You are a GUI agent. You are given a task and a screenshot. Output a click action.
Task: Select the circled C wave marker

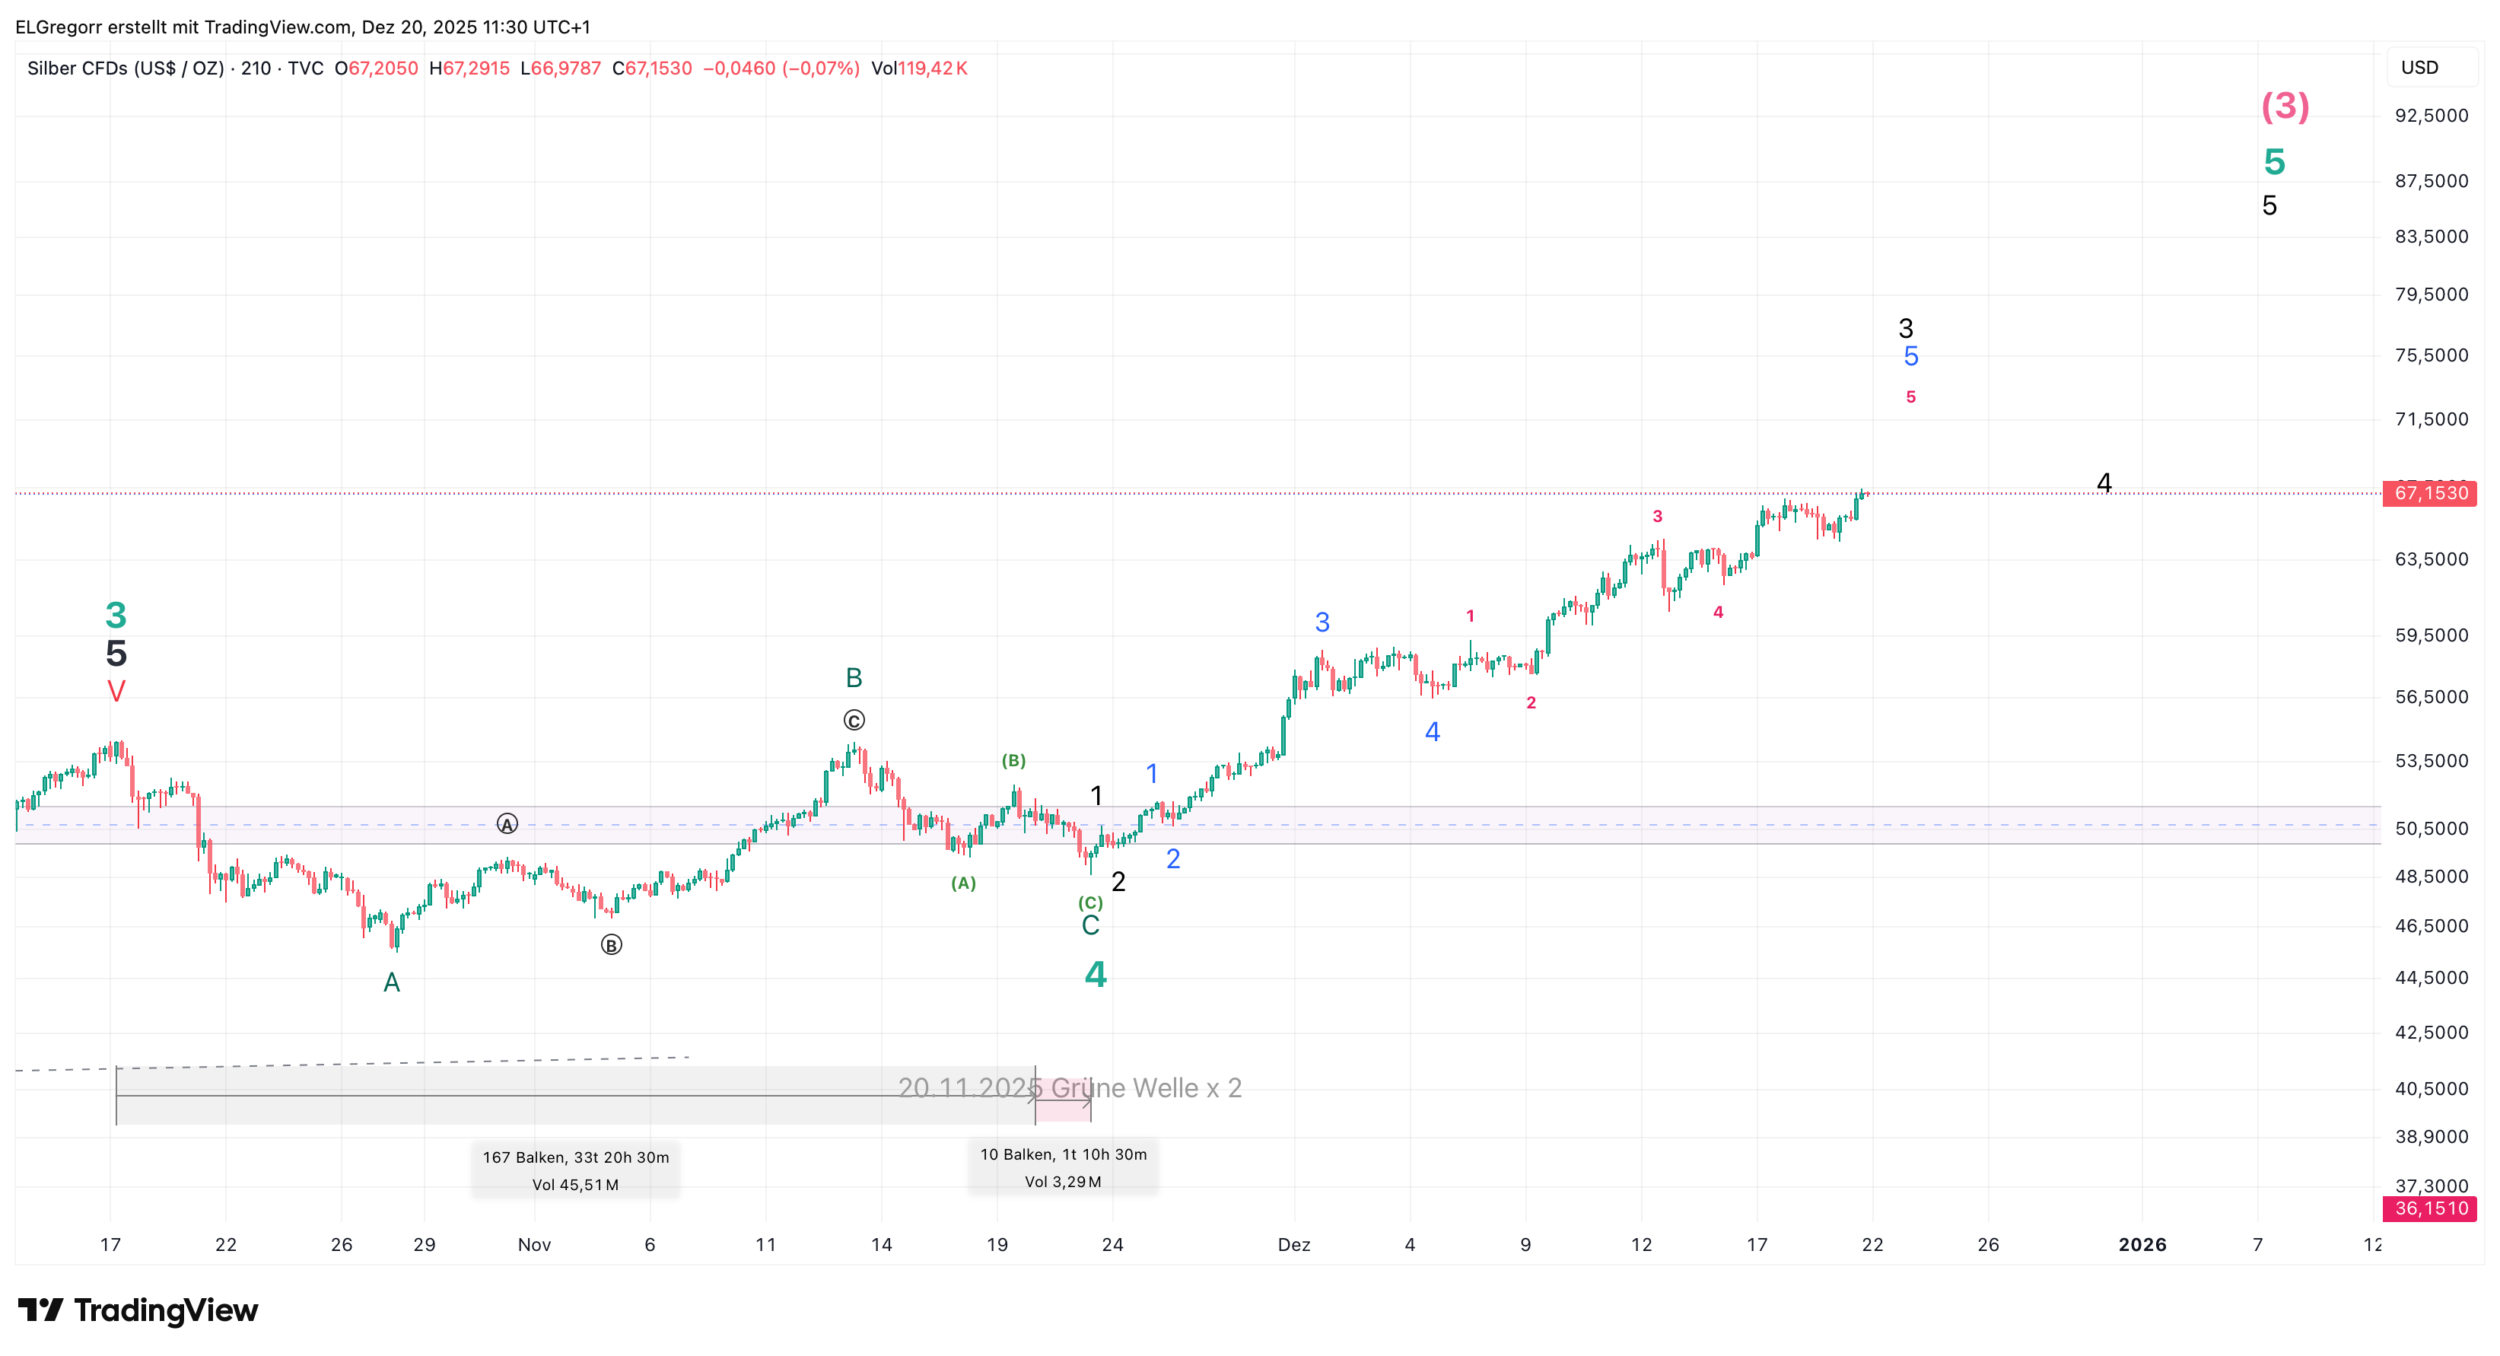(x=853, y=720)
